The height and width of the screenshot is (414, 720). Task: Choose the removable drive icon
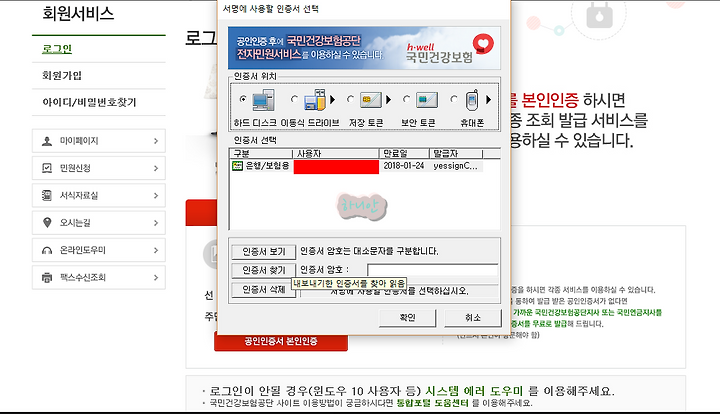click(315, 100)
